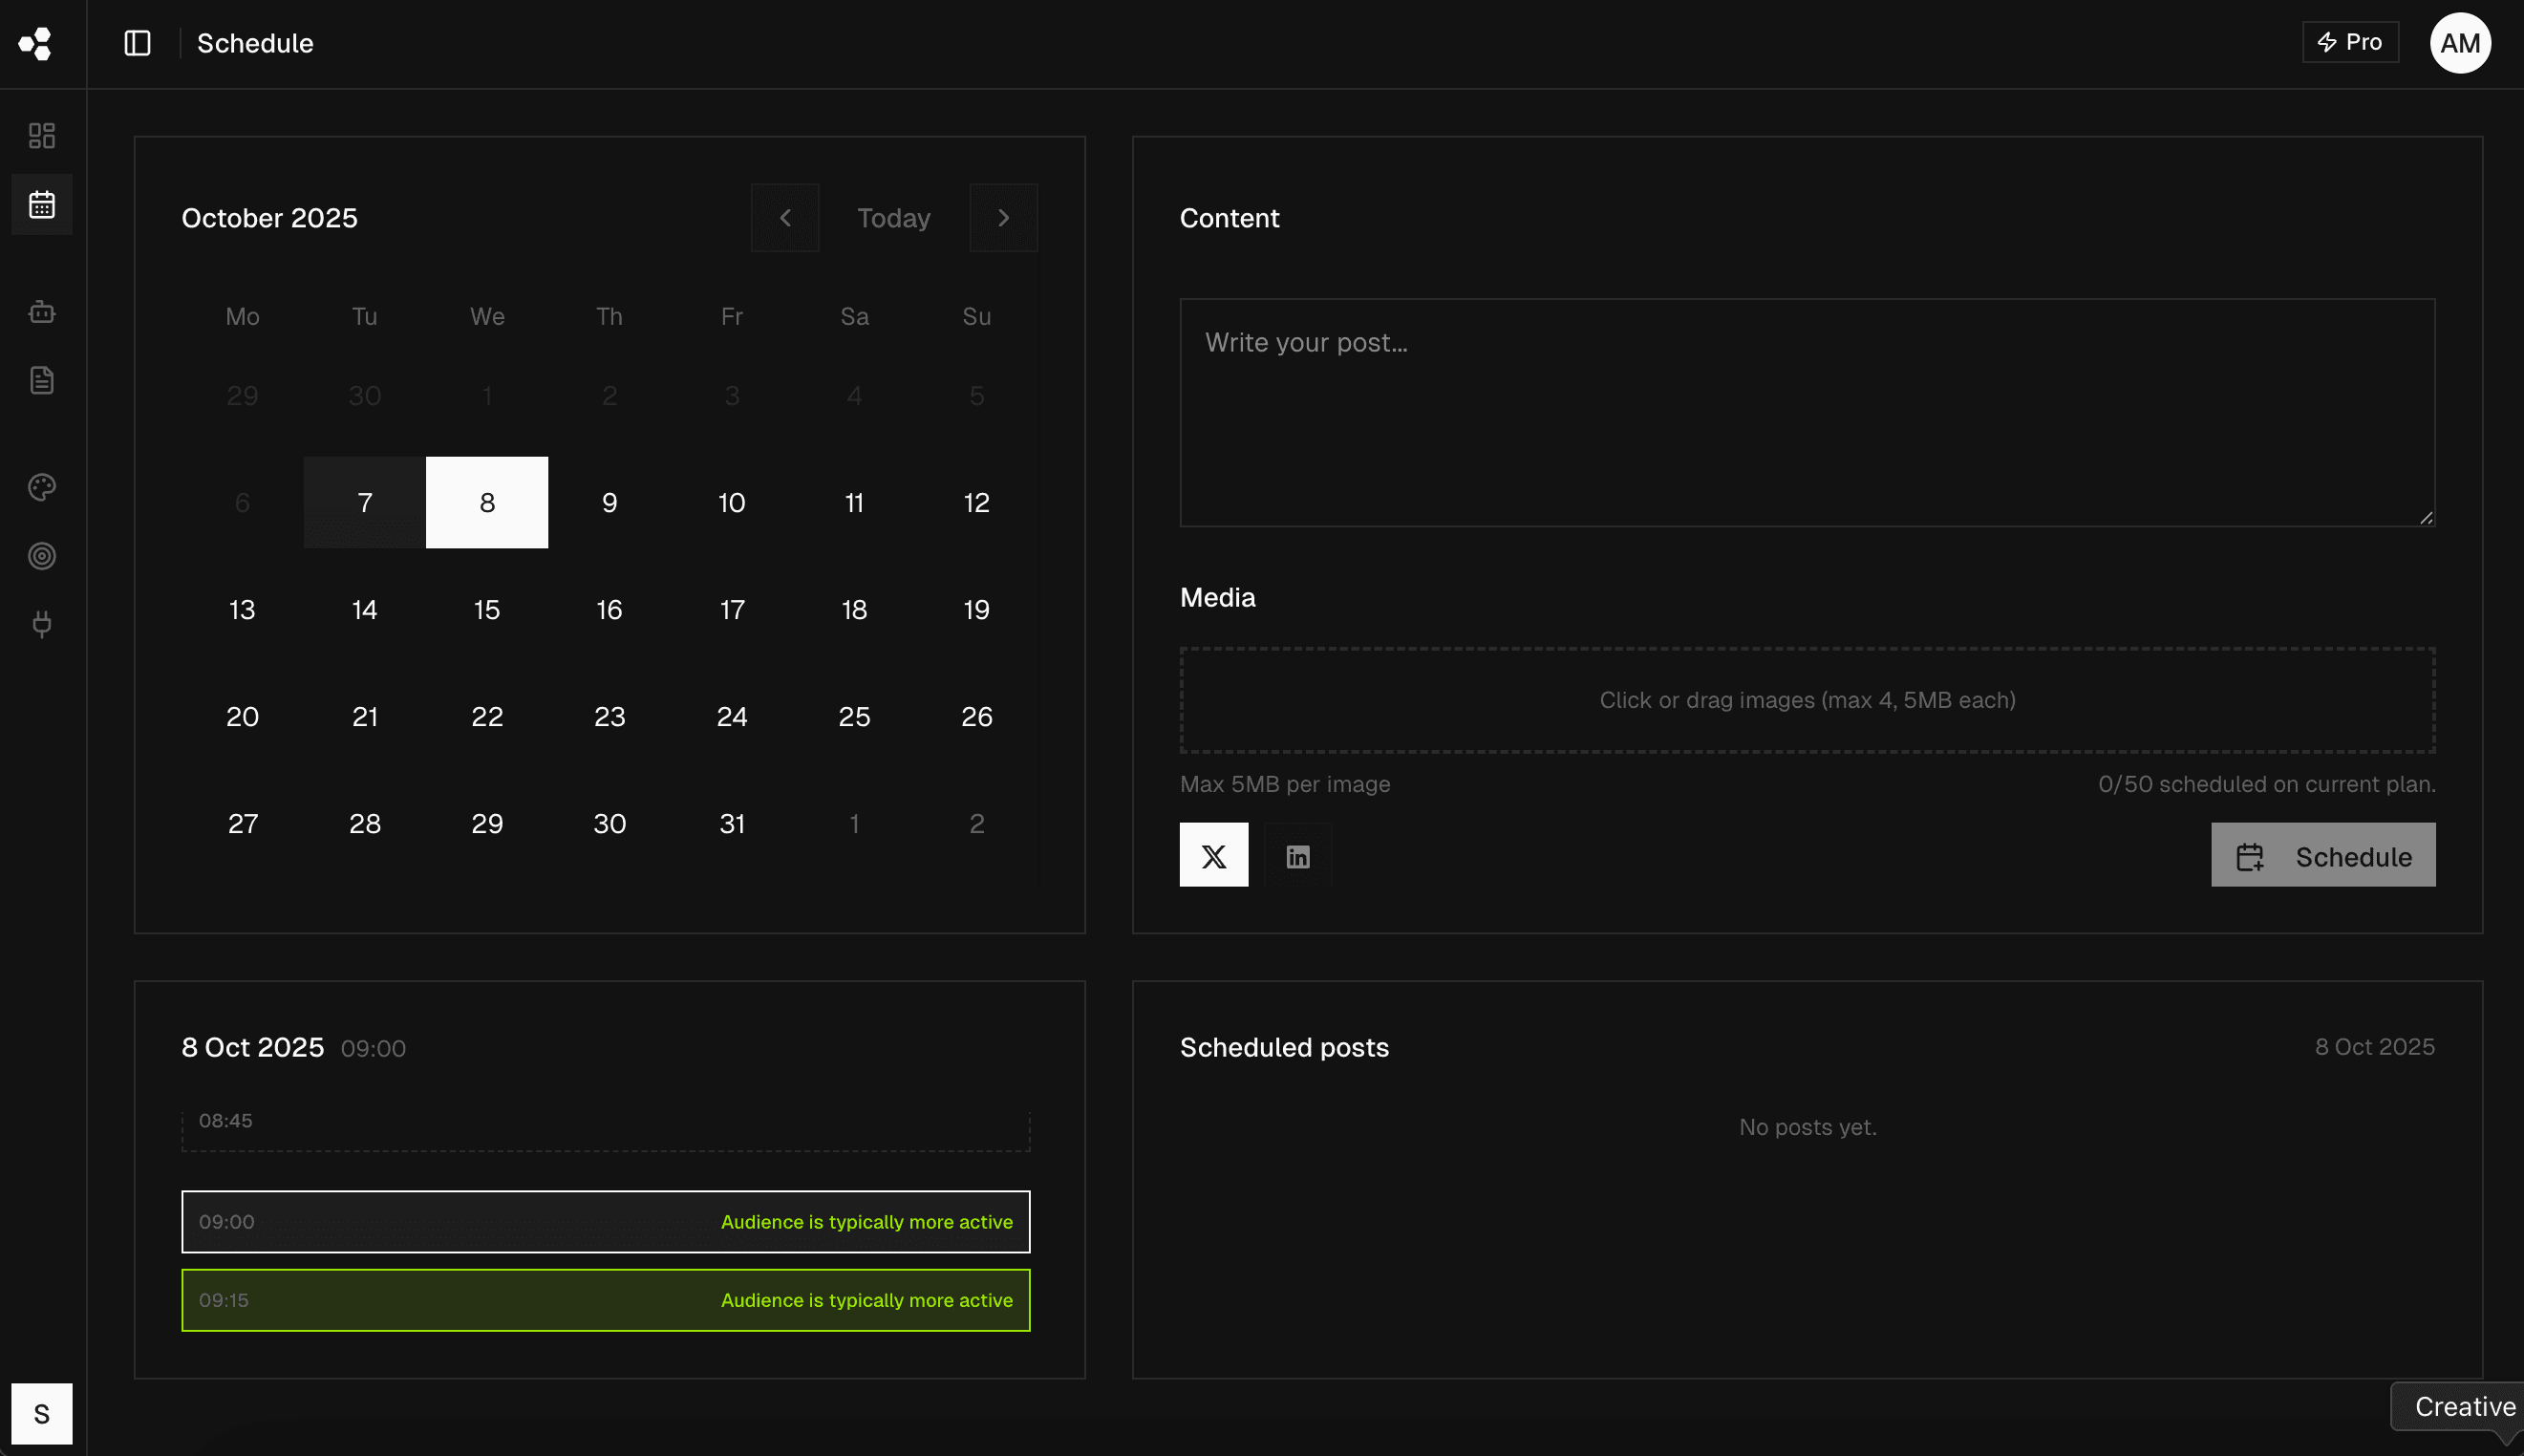Open the AM profile avatar menu
Viewport: 2524px width, 1456px height.
click(2459, 43)
